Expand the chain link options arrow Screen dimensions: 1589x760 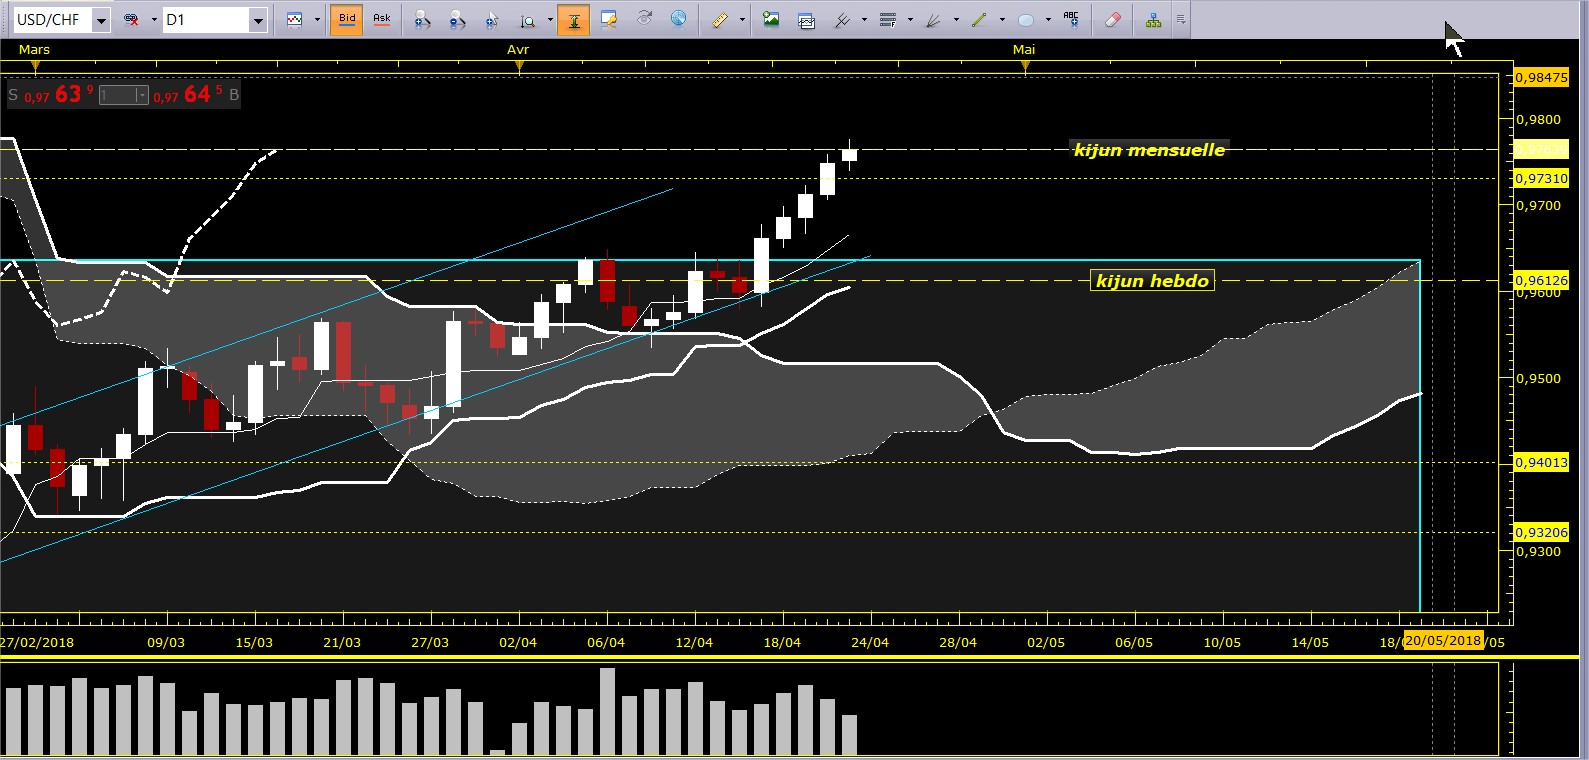point(154,20)
